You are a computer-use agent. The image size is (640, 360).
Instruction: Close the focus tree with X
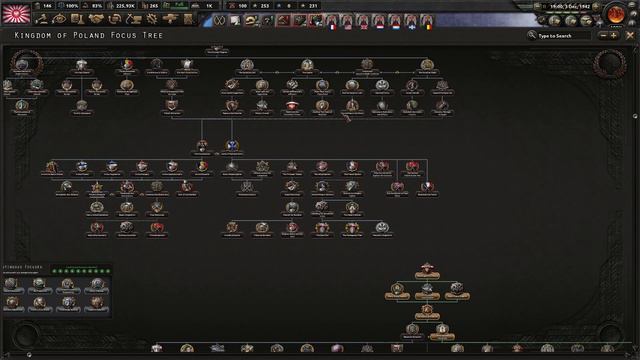tap(630, 36)
